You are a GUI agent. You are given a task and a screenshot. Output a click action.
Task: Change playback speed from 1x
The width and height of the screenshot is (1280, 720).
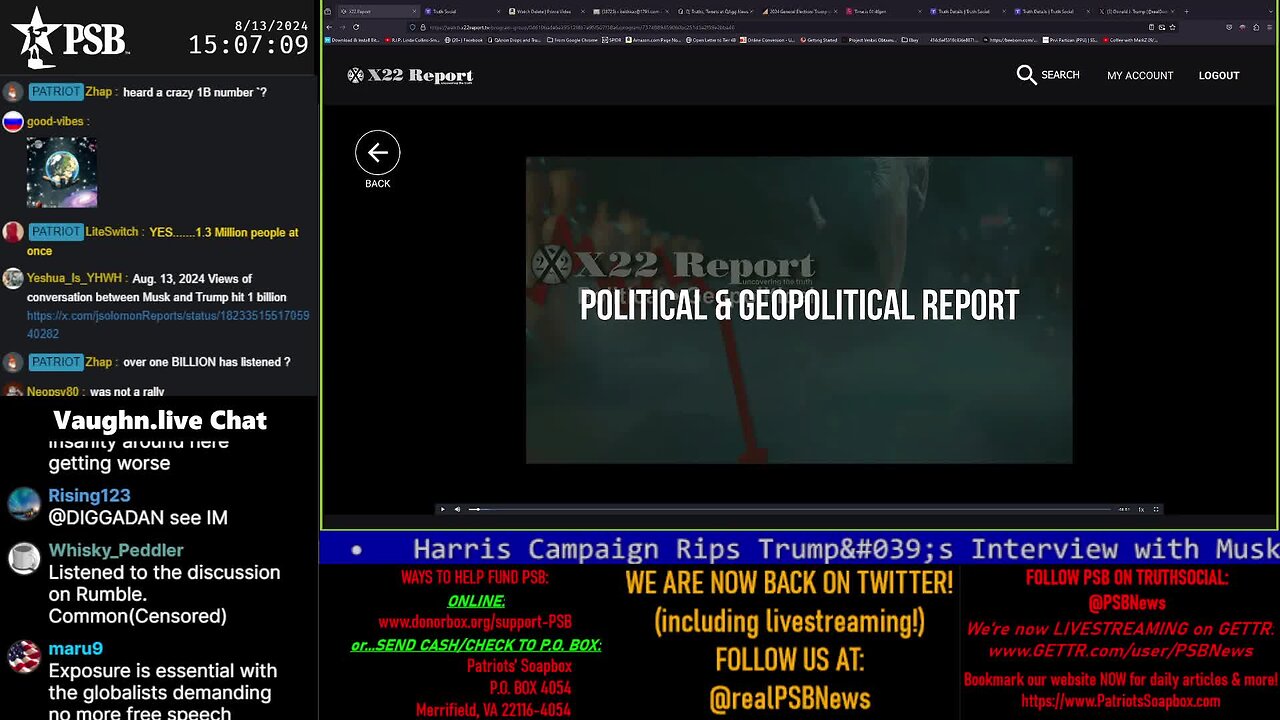(x=1141, y=509)
